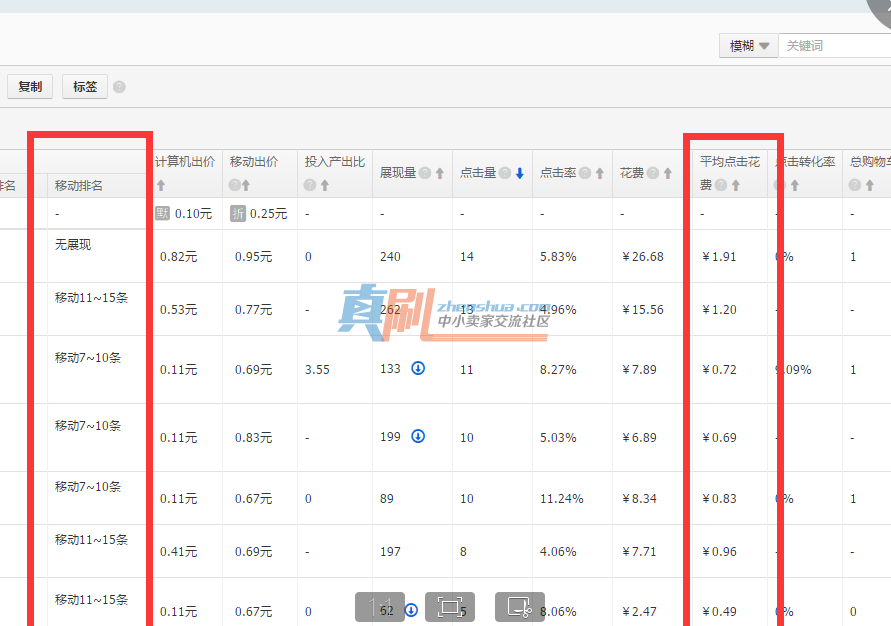Viewport: 891px width, 626px height.
Task: Click the 1:1 original size viewer button
Action: pos(380,607)
